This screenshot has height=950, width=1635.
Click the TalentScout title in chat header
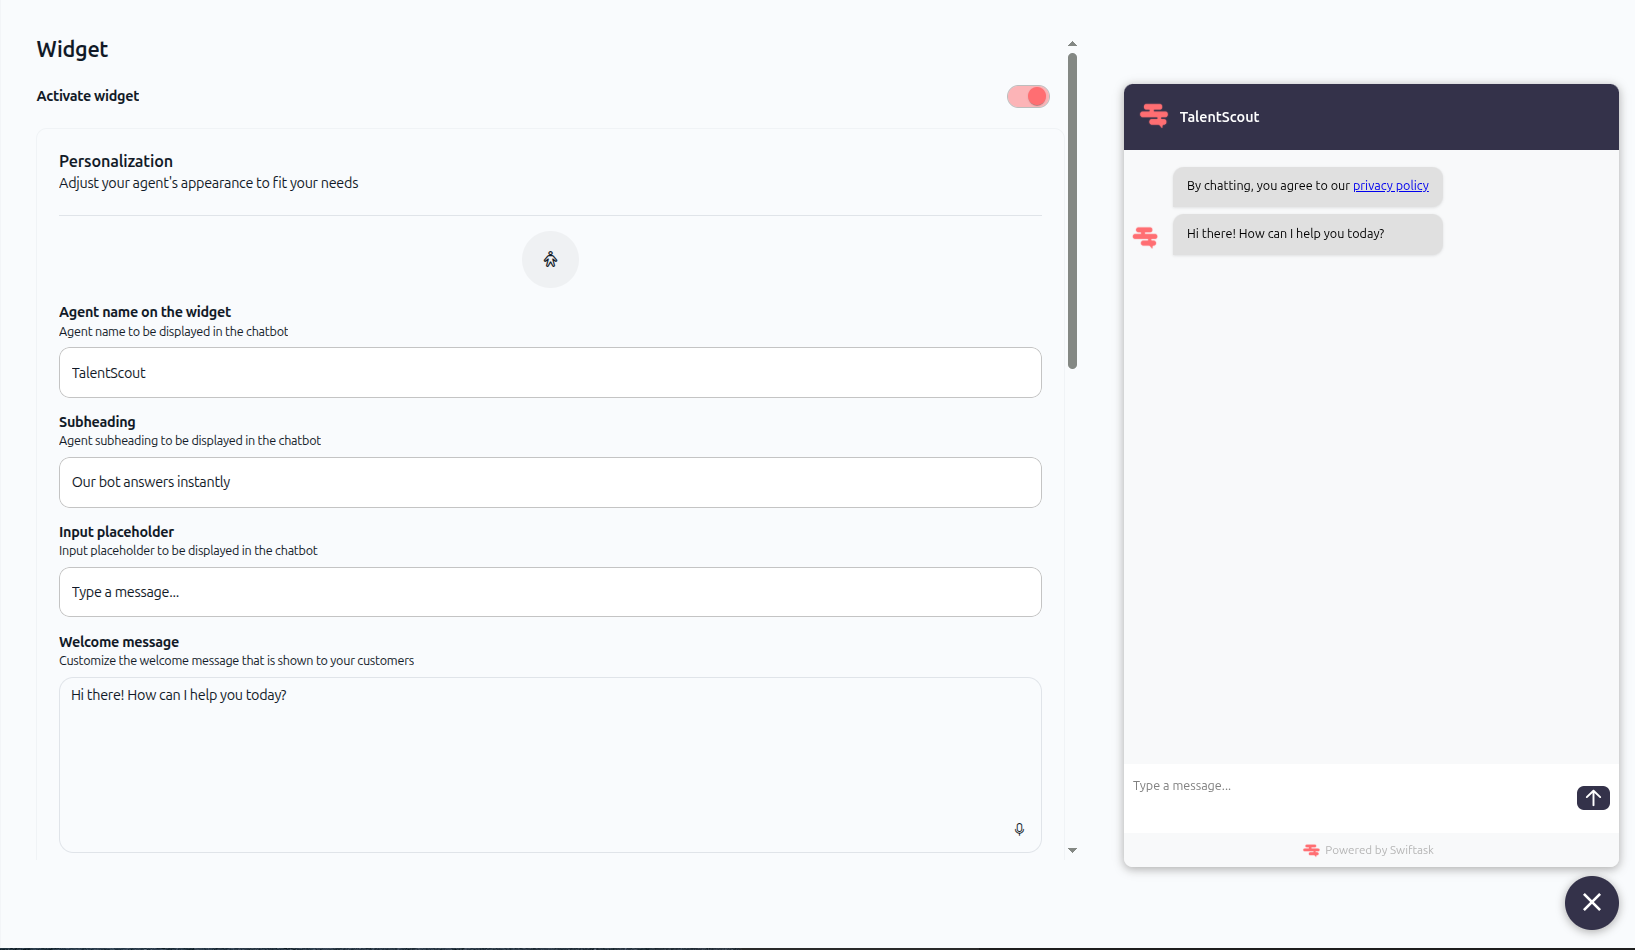1219,117
